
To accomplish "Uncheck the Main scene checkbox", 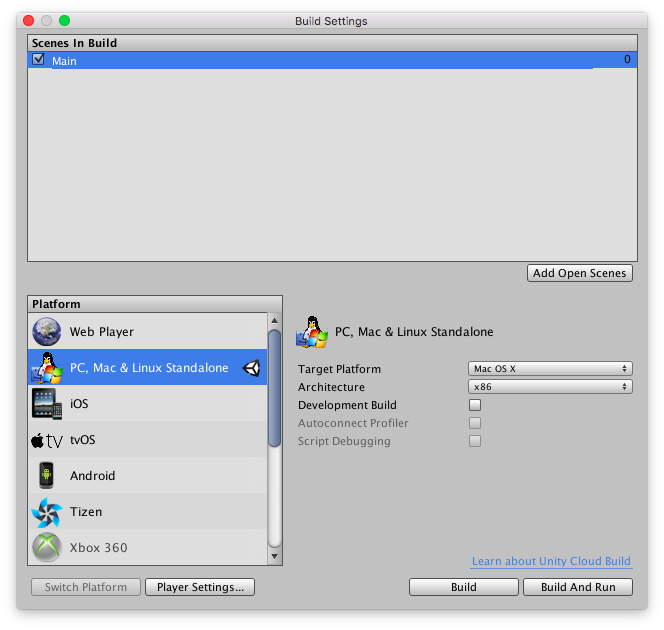I will pos(39,59).
